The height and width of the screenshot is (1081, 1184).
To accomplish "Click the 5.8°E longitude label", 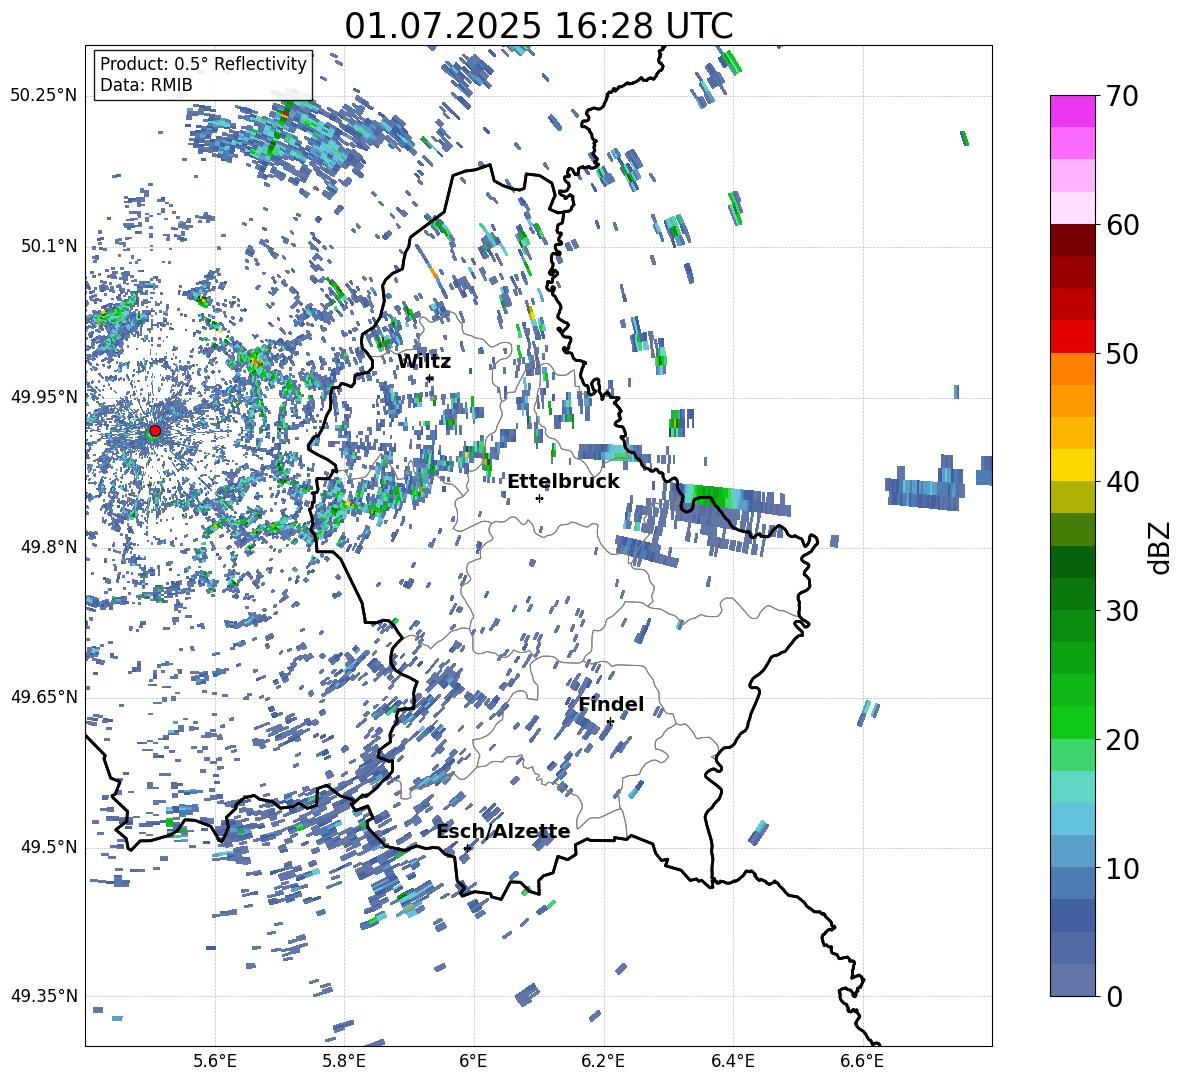I will click(x=344, y=1061).
